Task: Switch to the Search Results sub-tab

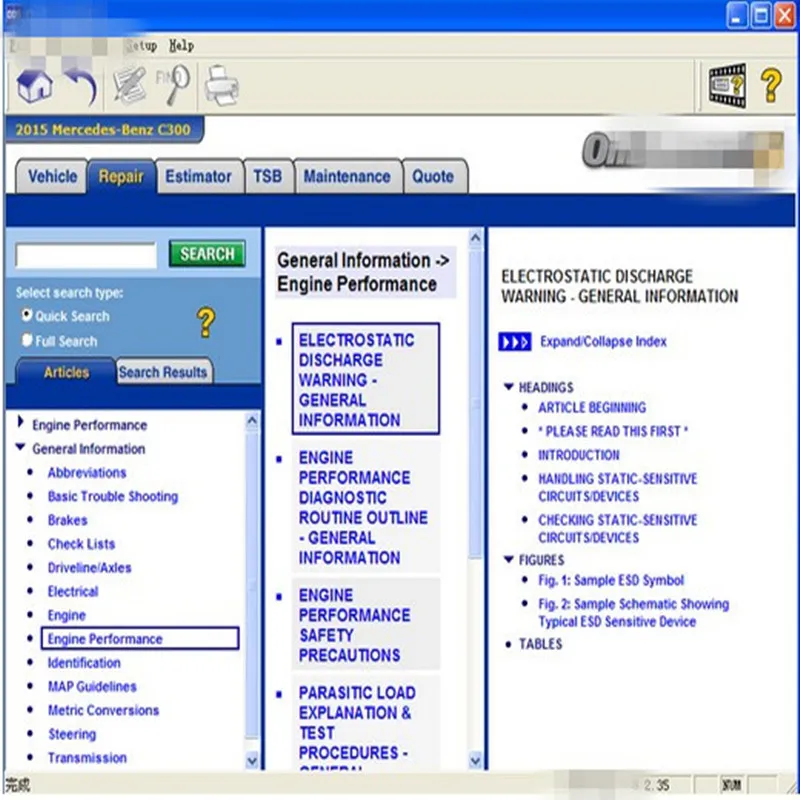Action: click(x=163, y=372)
